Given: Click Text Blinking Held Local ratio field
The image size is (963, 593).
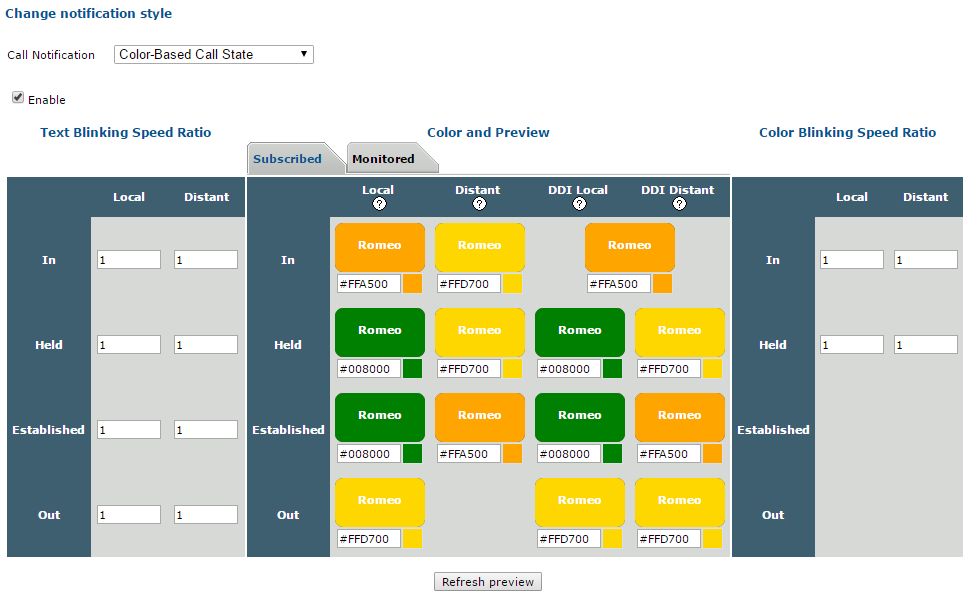Looking at the screenshot, I should click(129, 344).
